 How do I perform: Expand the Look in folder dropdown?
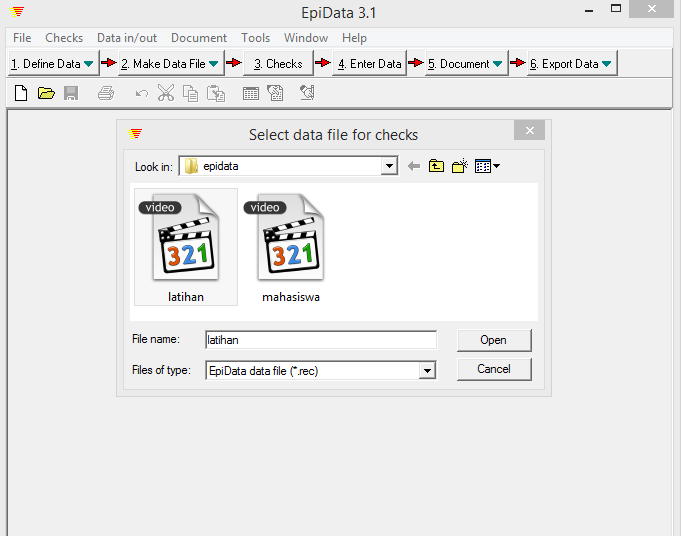click(x=390, y=166)
